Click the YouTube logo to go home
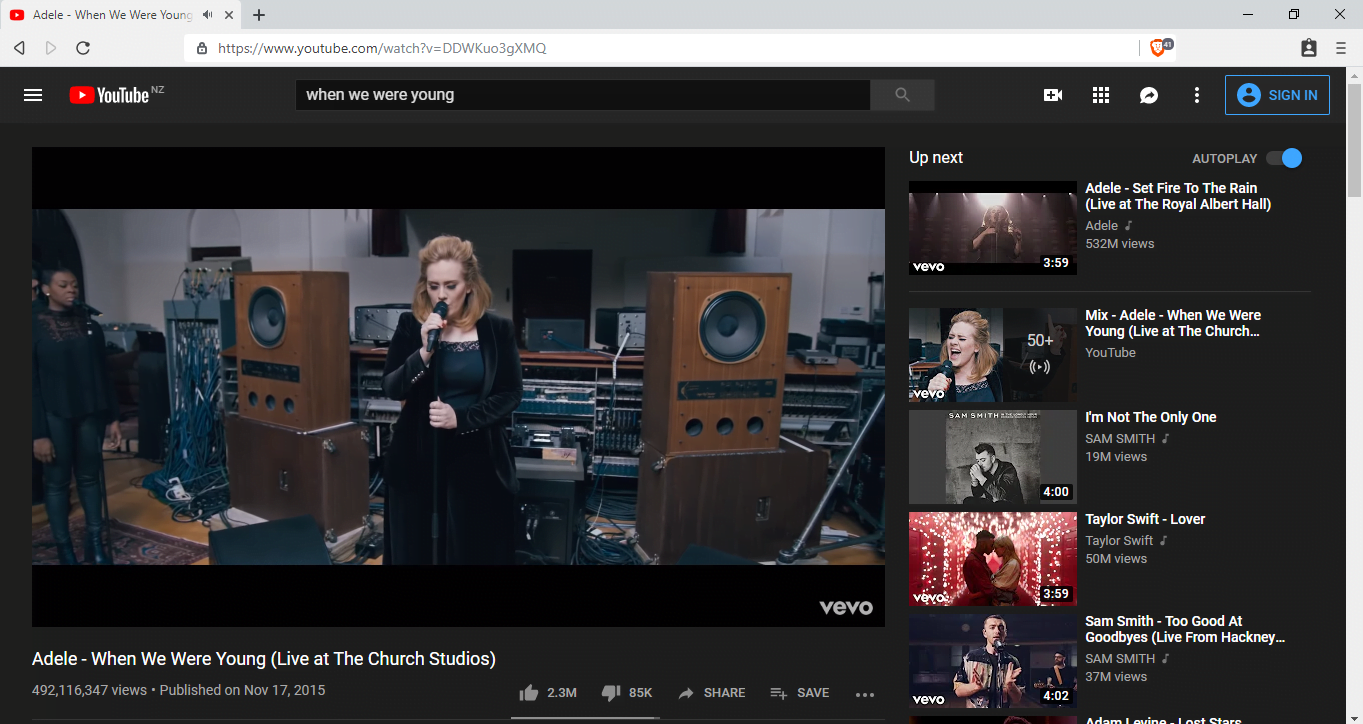This screenshot has height=724, width=1363. tap(110, 95)
